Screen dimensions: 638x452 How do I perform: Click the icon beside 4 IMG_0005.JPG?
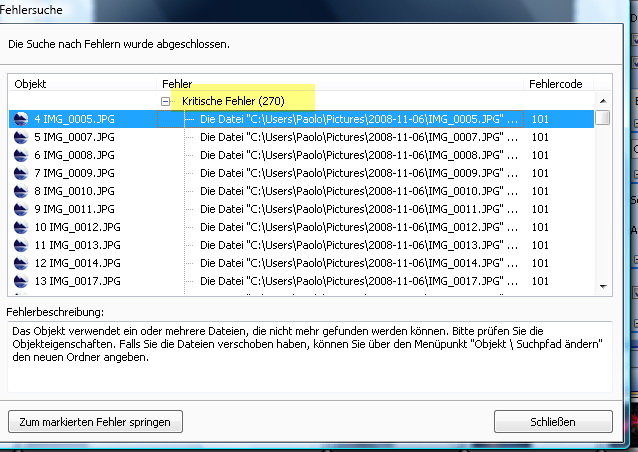(x=21, y=119)
